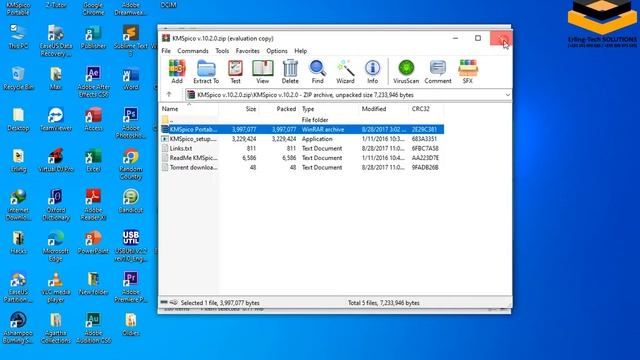The image size is (640, 360).
Task: Click the drive icon in WinRAR status bar
Action: [x=164, y=302]
